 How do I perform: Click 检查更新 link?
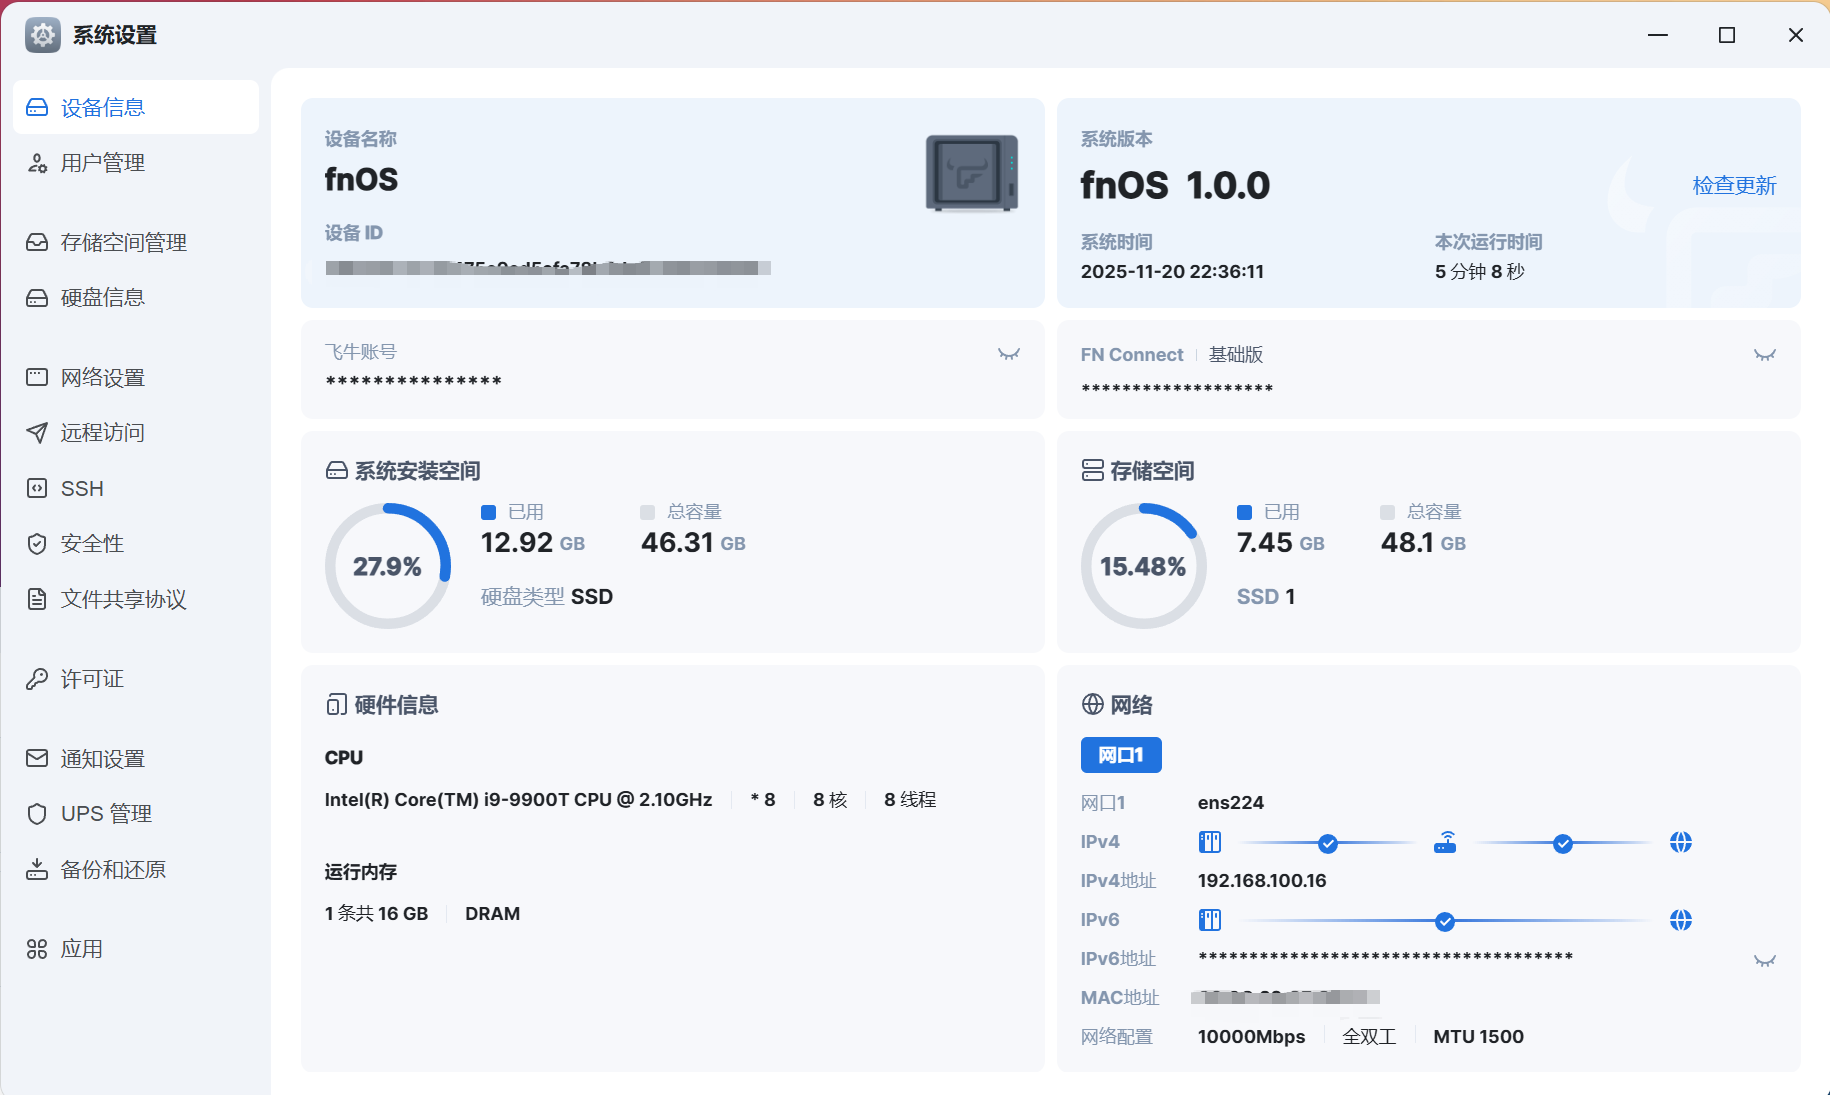(1733, 186)
